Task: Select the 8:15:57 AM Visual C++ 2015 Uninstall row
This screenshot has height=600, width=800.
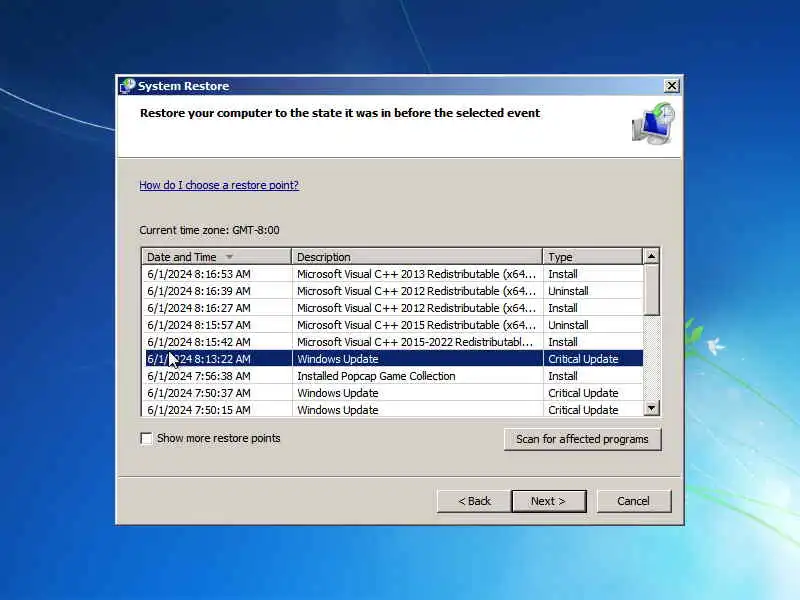Action: (x=392, y=325)
